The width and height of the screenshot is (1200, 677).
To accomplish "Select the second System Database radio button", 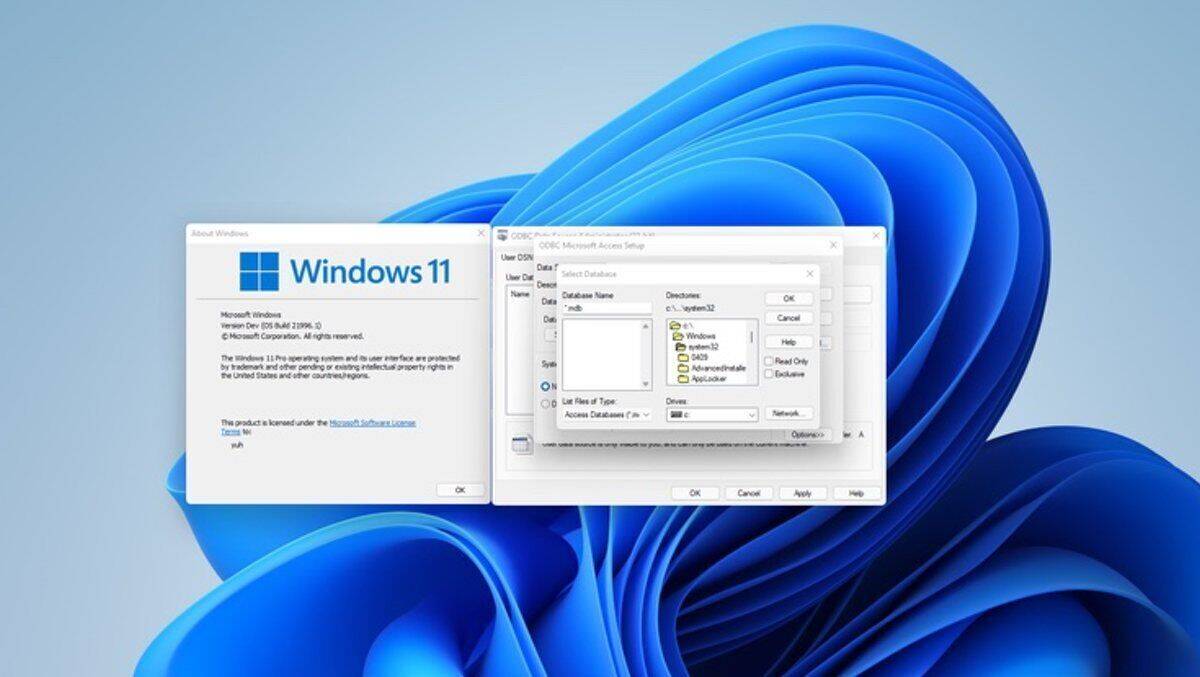I will (546, 404).
